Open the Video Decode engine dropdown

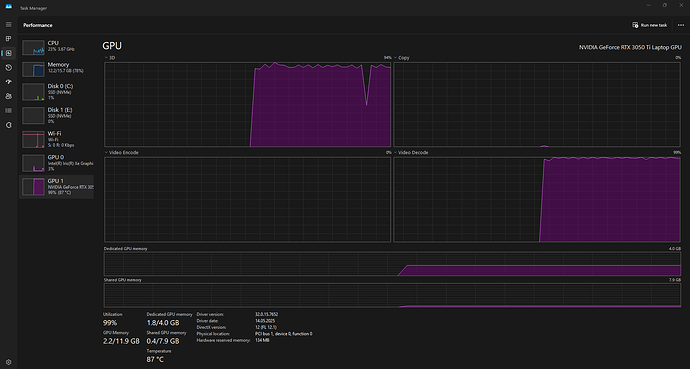411,153
